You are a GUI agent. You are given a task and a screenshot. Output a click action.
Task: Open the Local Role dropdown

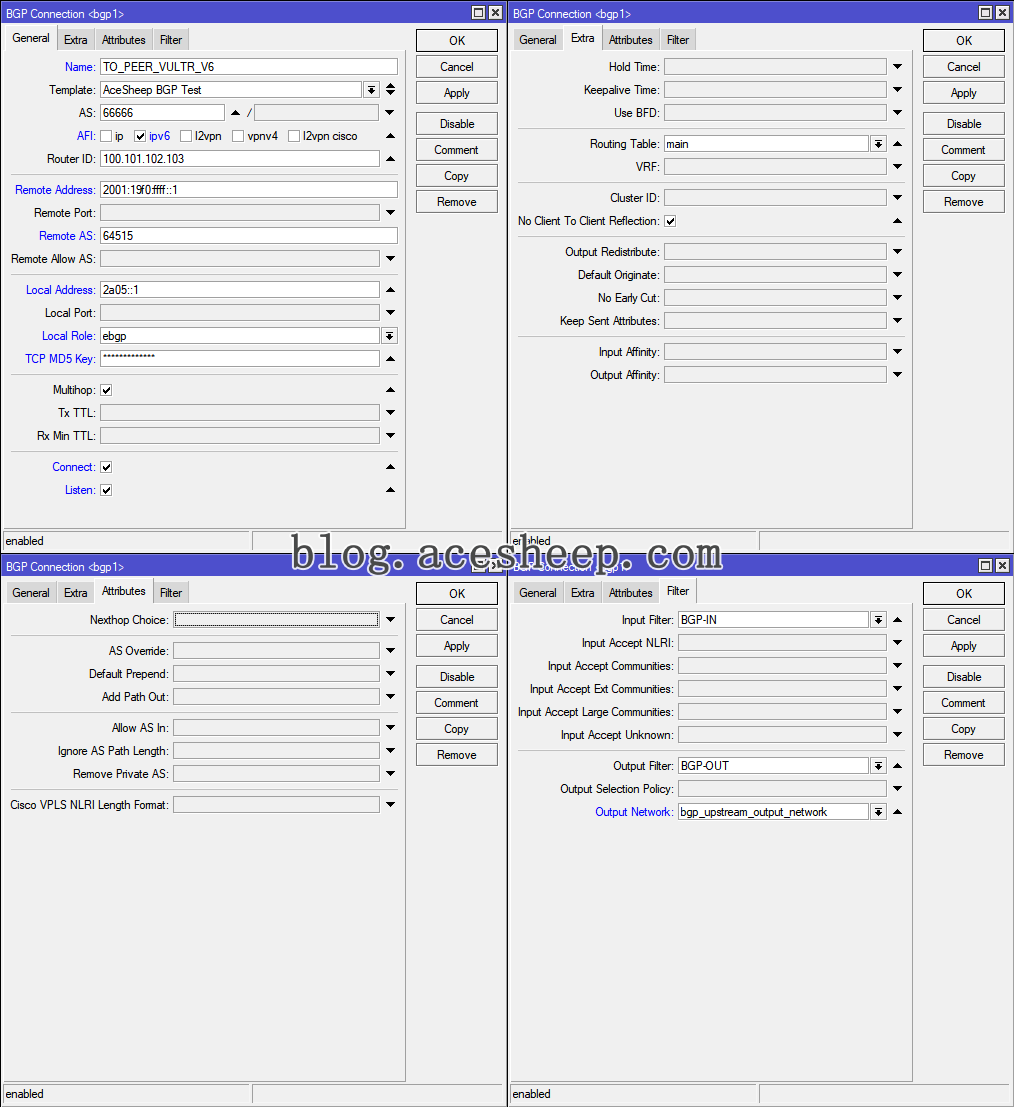(389, 336)
